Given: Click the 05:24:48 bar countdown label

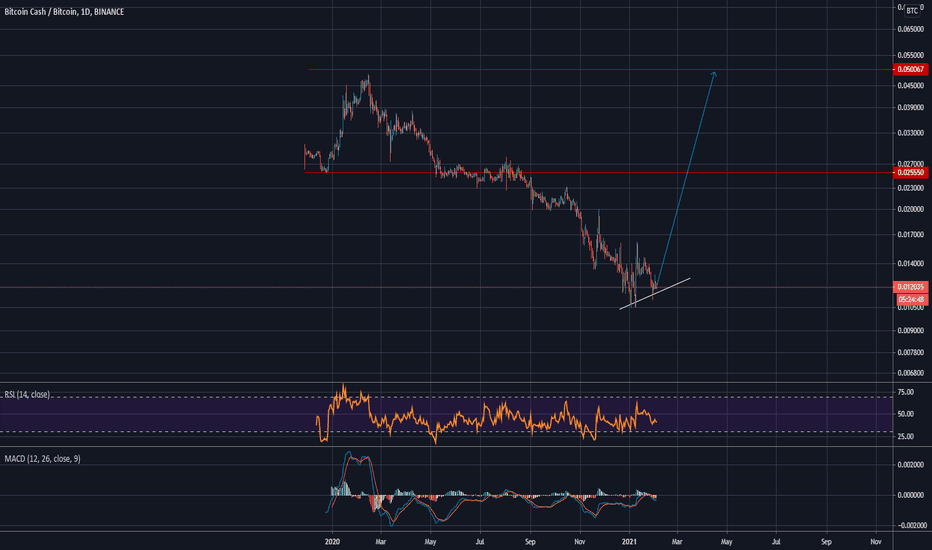Looking at the screenshot, I should pos(911,299).
